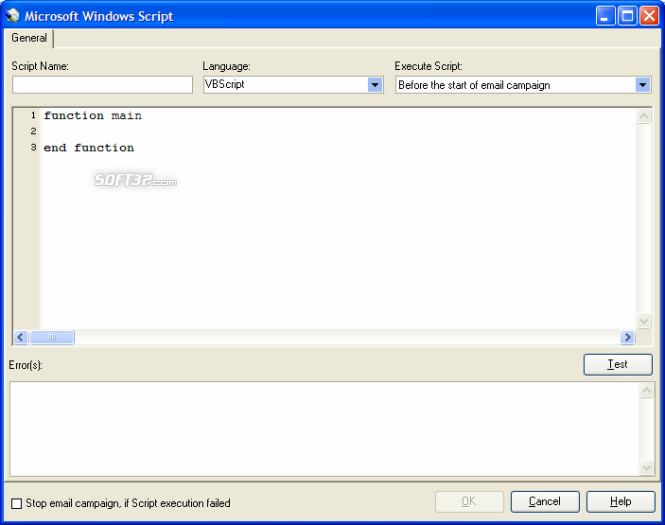Screen dimensions: 665x525
Task: Close the Microsoft Windows Script window
Action: (x=649, y=17)
